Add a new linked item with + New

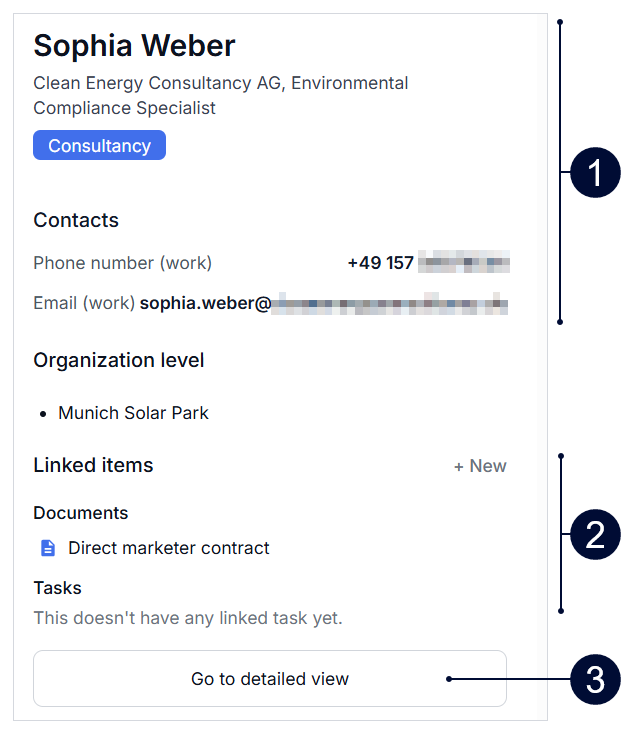[x=480, y=466]
